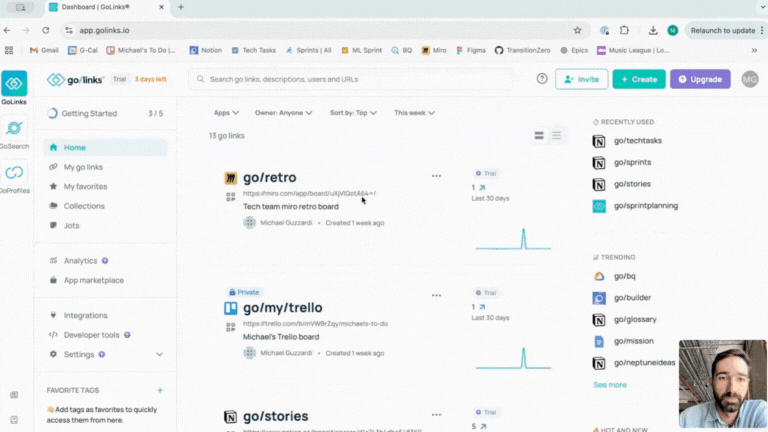The height and width of the screenshot is (432, 768).
Task: Open the GoLinks app icon in left rail
Action: (x=14, y=84)
